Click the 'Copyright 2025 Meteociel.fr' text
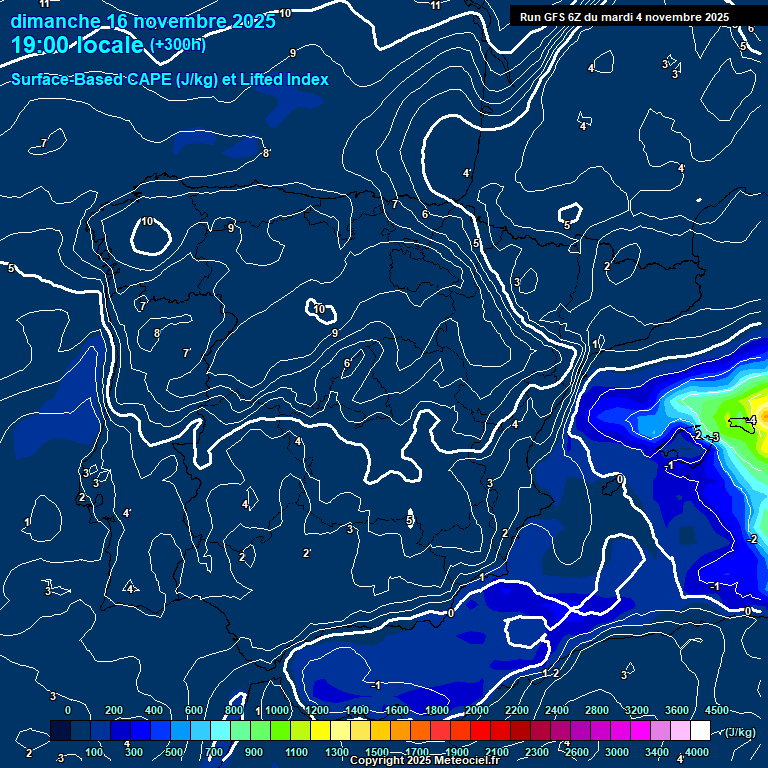 [424, 760]
